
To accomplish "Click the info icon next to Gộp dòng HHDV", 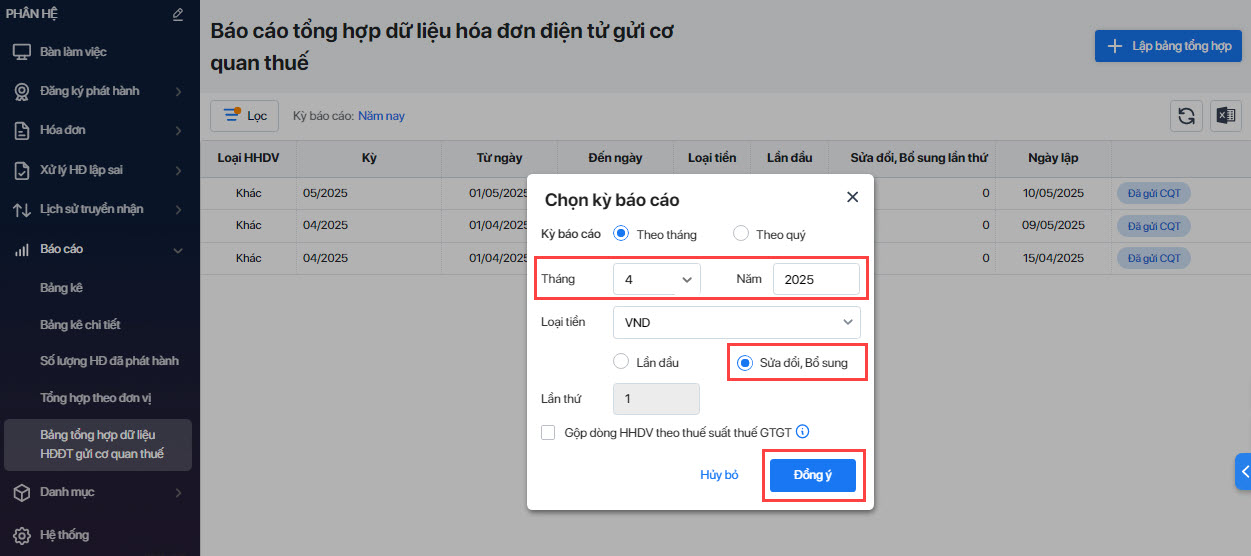I will tap(802, 432).
